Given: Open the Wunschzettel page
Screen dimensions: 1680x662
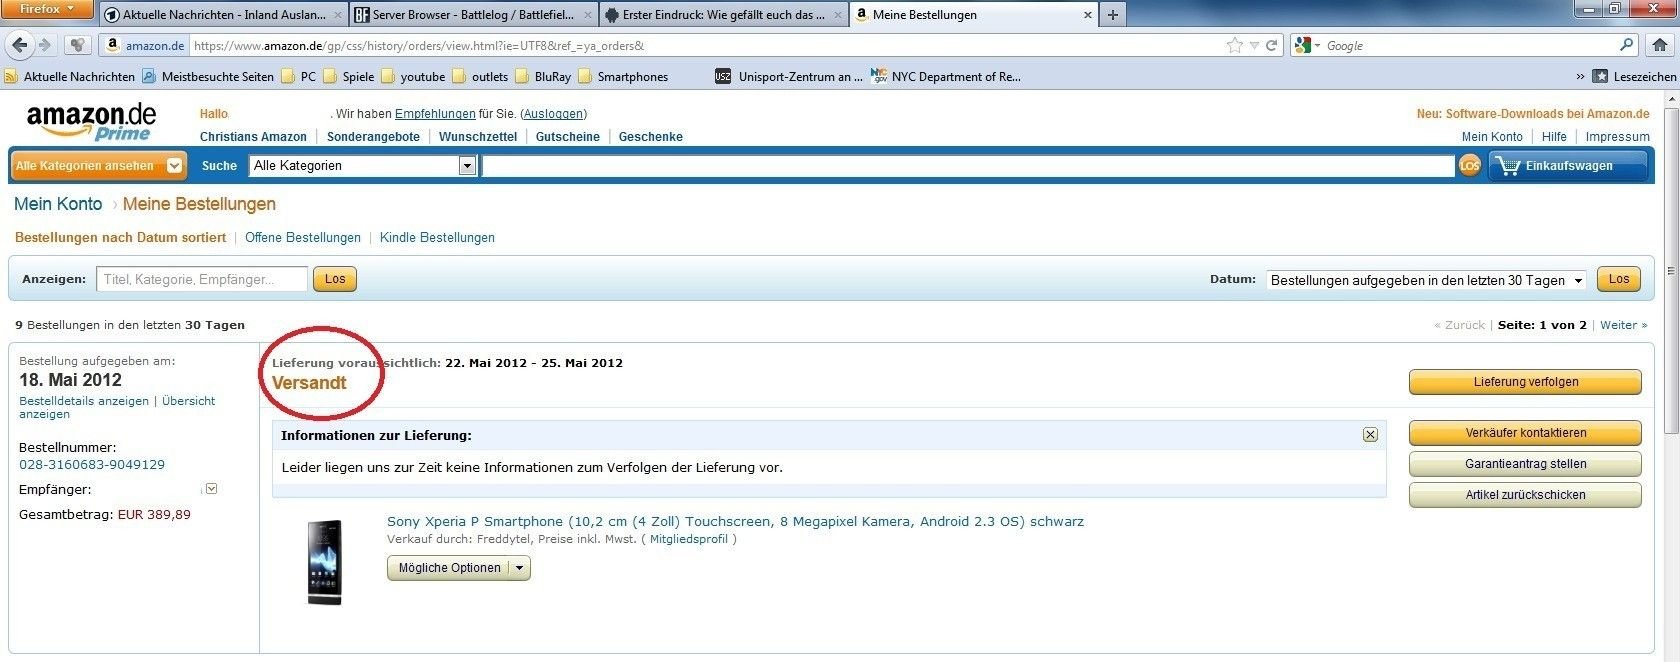Looking at the screenshot, I should [x=478, y=137].
